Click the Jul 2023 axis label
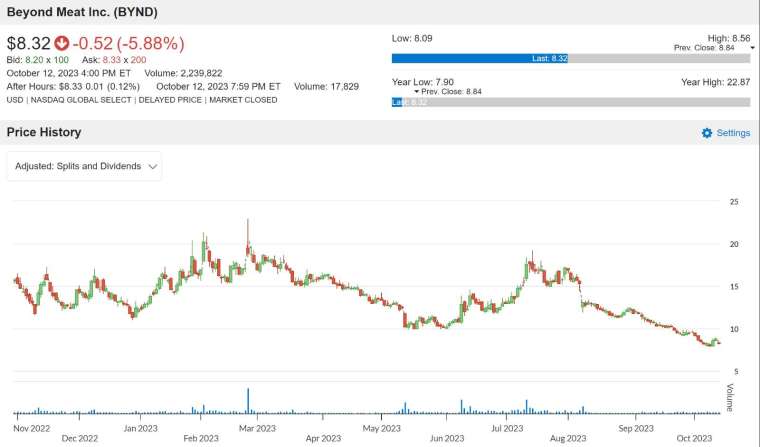Screen dimensions: 760x447 (507, 429)
